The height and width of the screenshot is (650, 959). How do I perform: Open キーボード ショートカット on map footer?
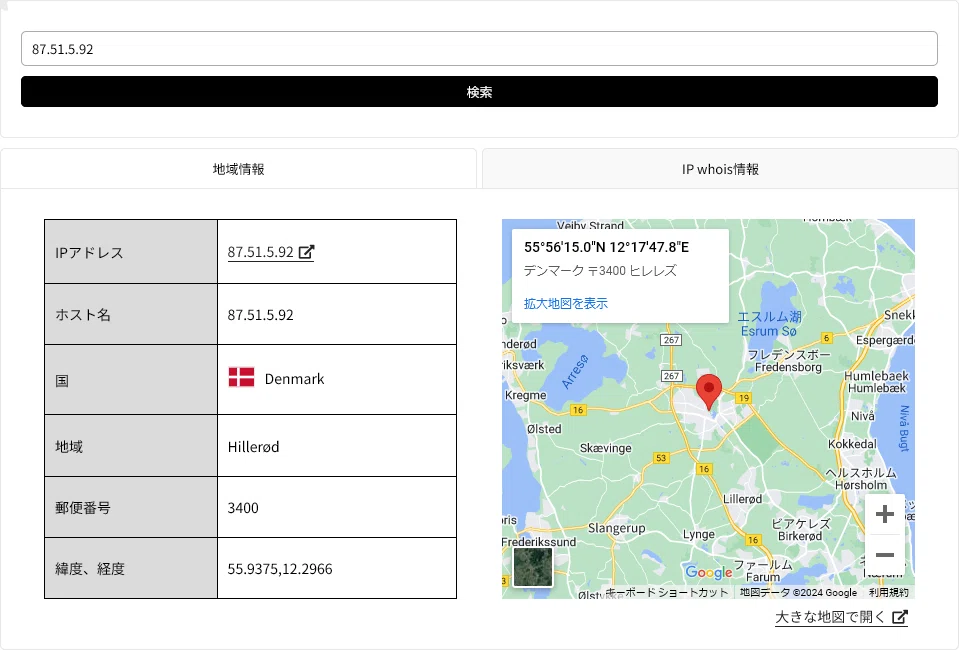click(667, 593)
